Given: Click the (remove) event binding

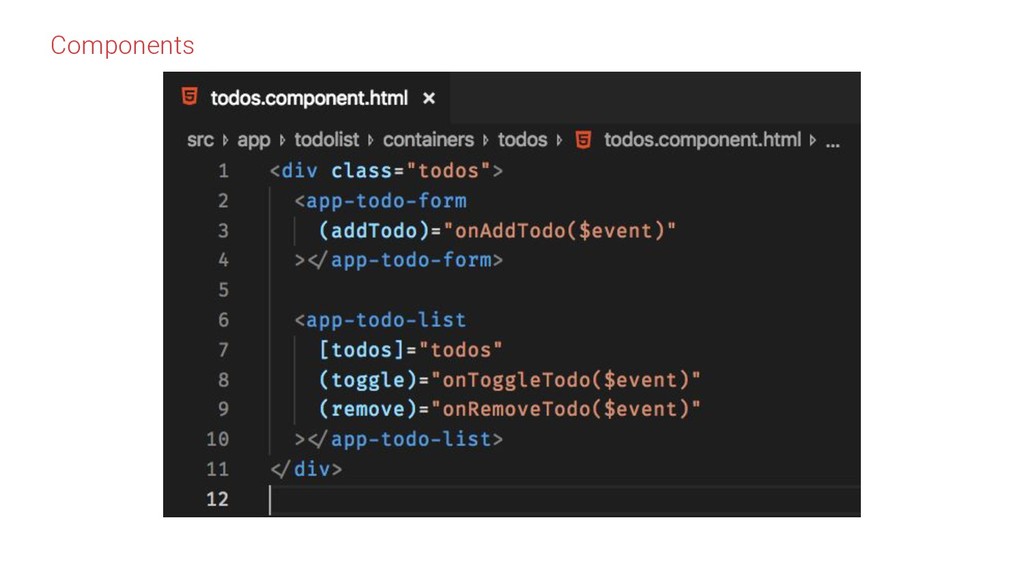Looking at the screenshot, I should tap(366, 409).
